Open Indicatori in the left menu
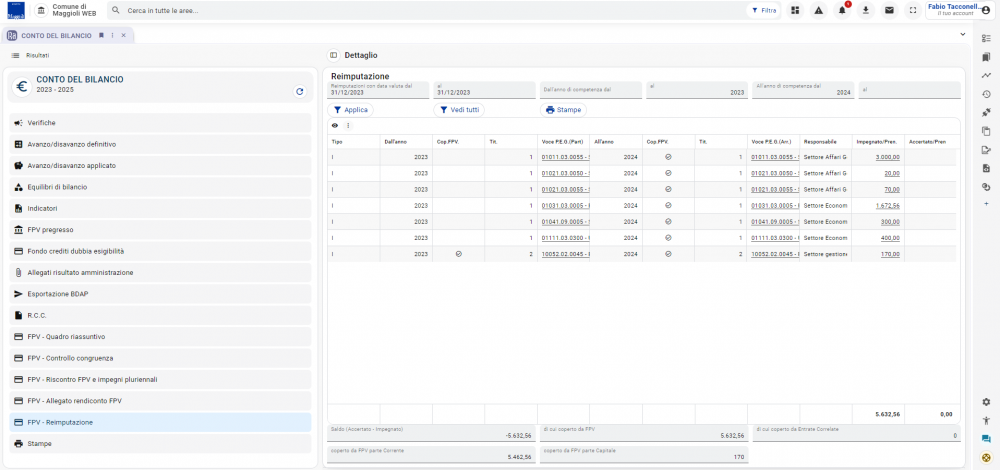The image size is (1000, 470). point(160,209)
